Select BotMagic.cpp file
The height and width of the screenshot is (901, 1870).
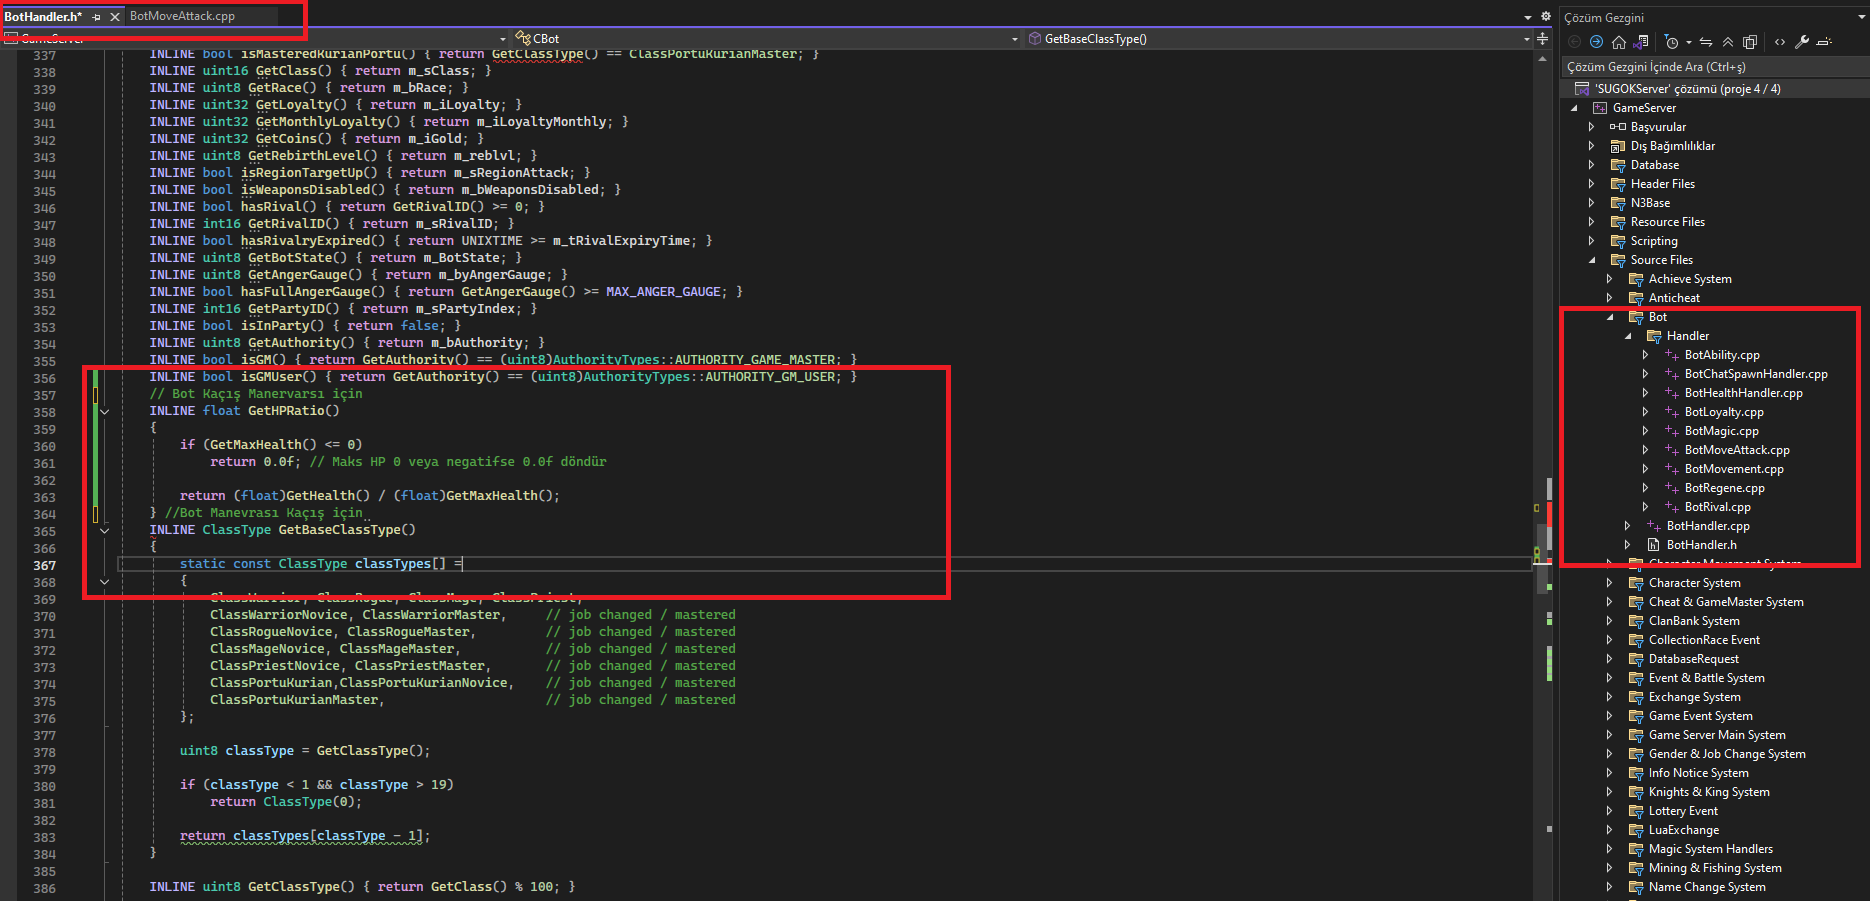pyautogui.click(x=1722, y=431)
